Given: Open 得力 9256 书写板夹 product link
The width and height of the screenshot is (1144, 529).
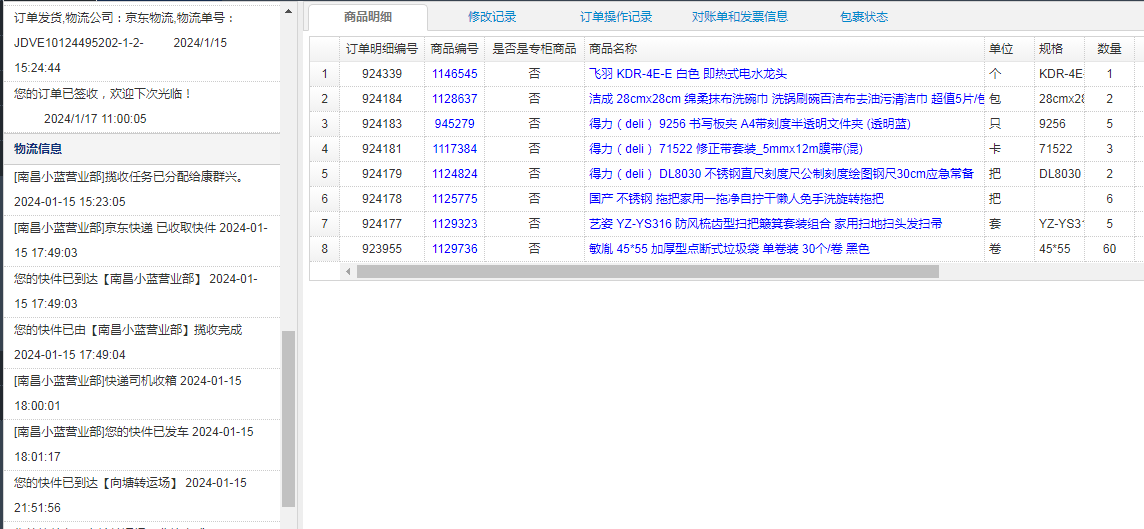Looking at the screenshot, I should click(750, 124).
